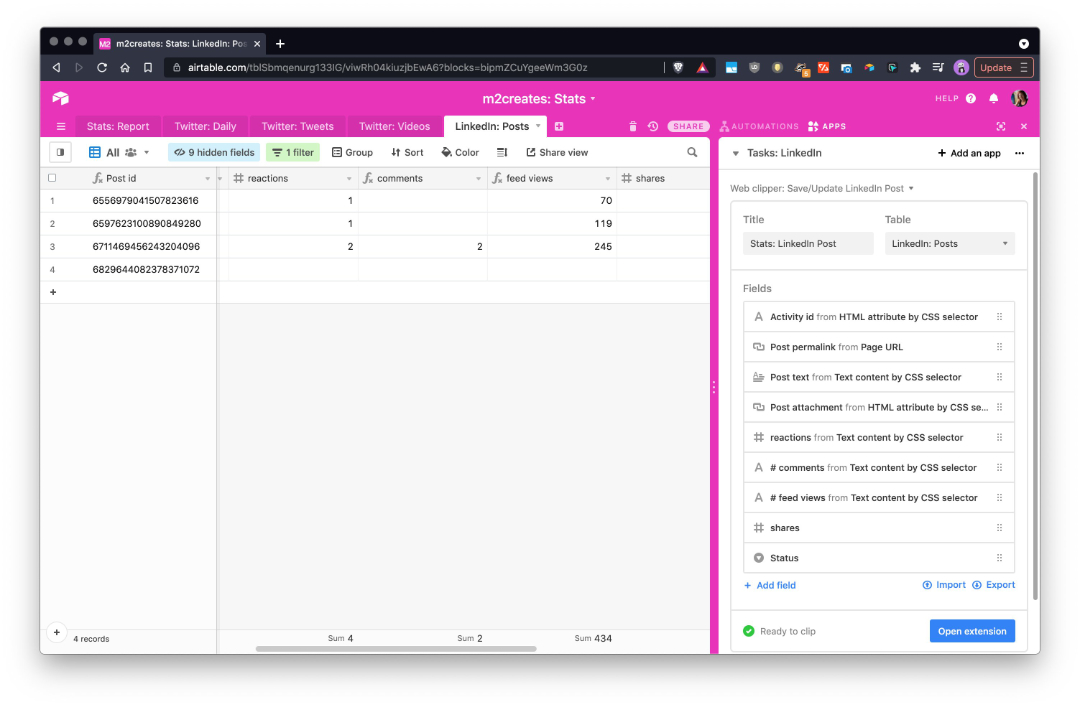This screenshot has height=707, width=1080.
Task: Select all records with the header checkbox
Action: (x=53, y=177)
